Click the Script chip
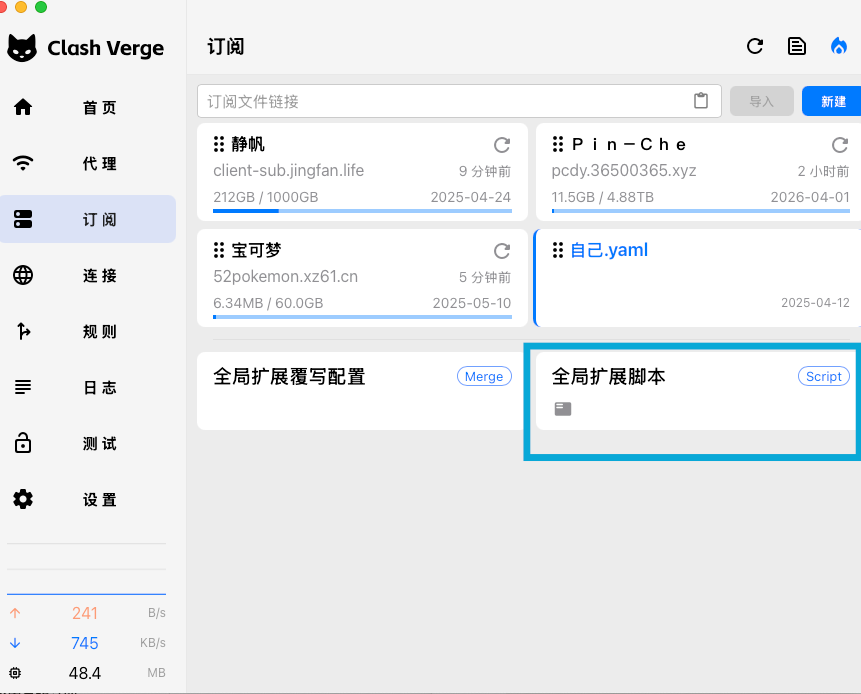 [824, 376]
